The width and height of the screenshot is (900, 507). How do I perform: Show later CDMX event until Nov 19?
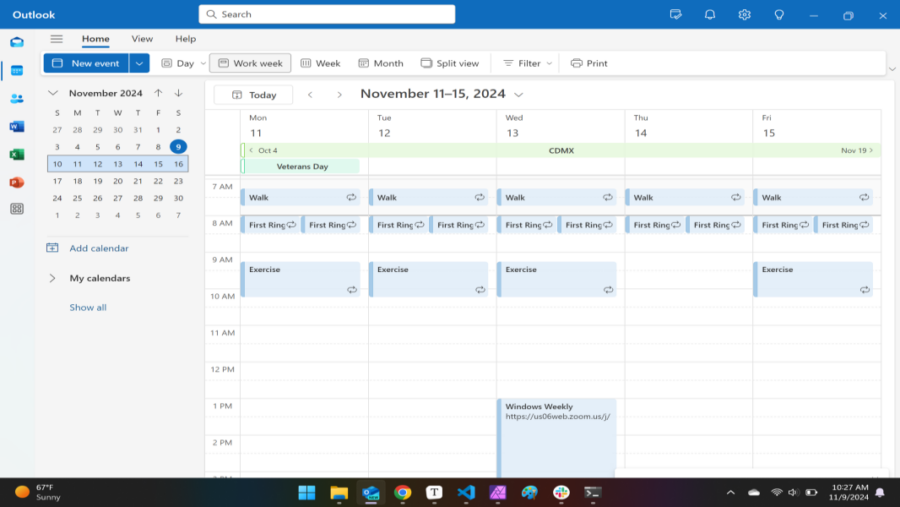point(857,150)
